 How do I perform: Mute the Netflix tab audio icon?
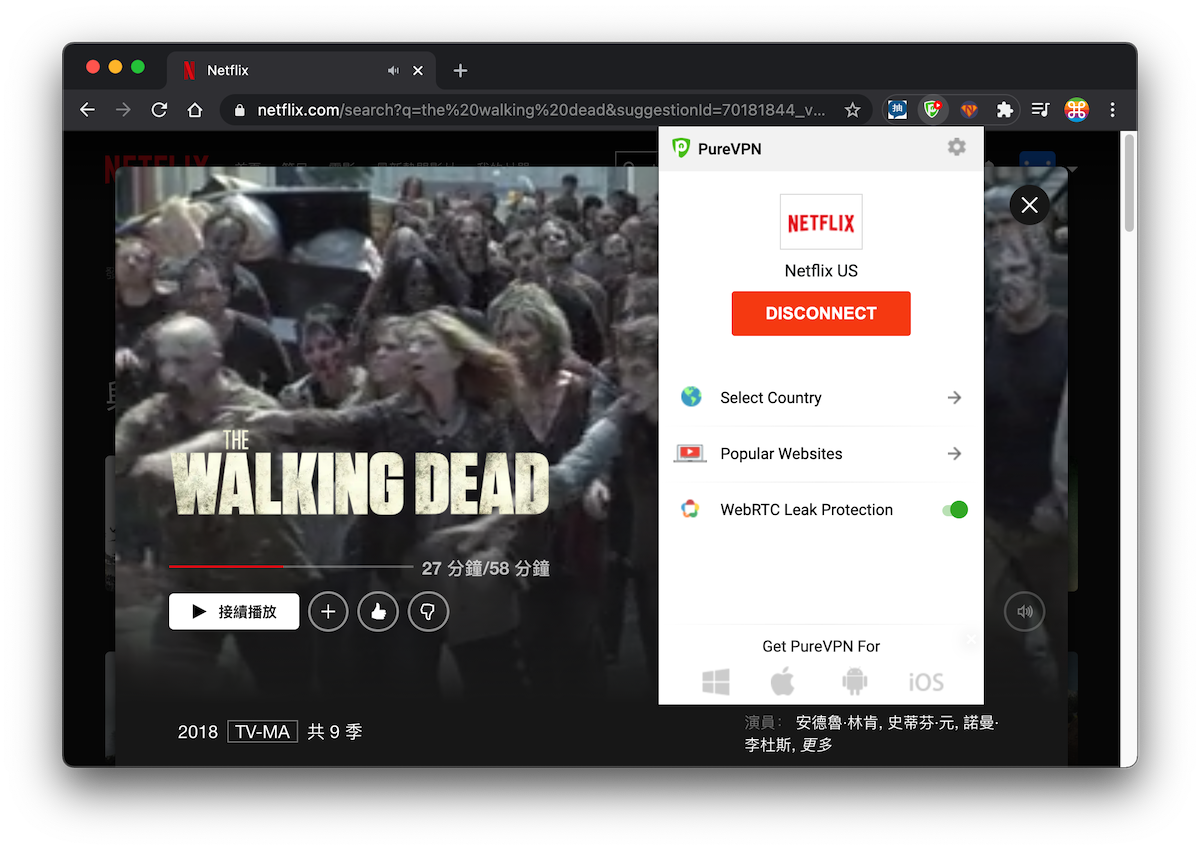[393, 71]
